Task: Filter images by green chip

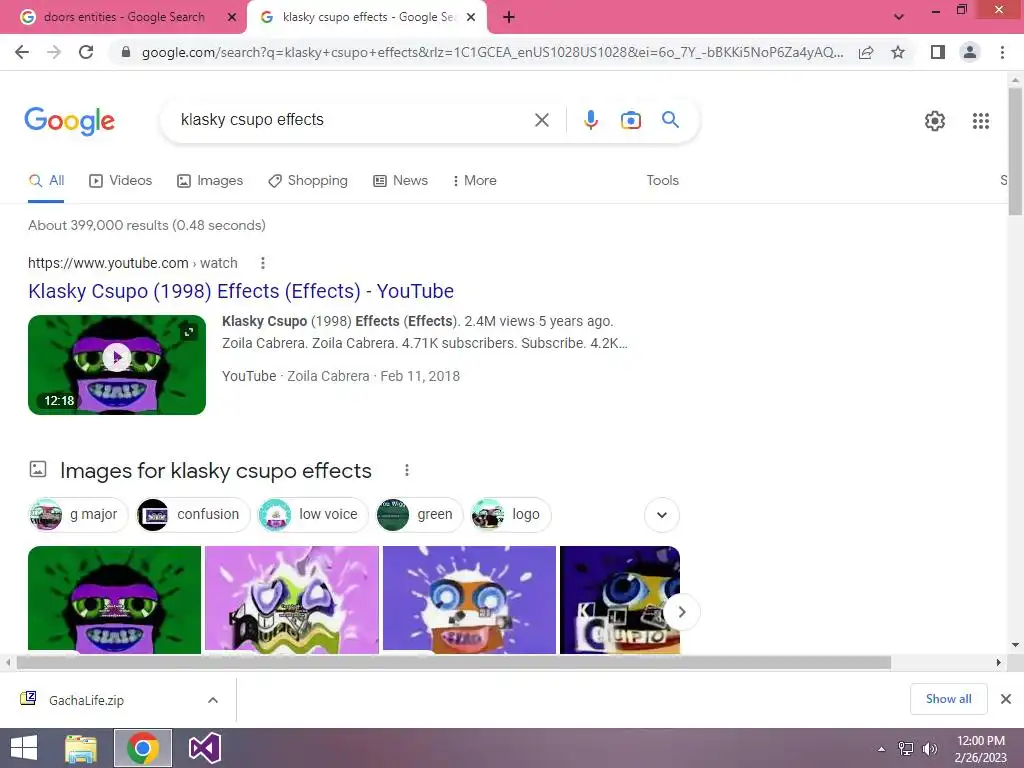Action: pyautogui.click(x=420, y=515)
